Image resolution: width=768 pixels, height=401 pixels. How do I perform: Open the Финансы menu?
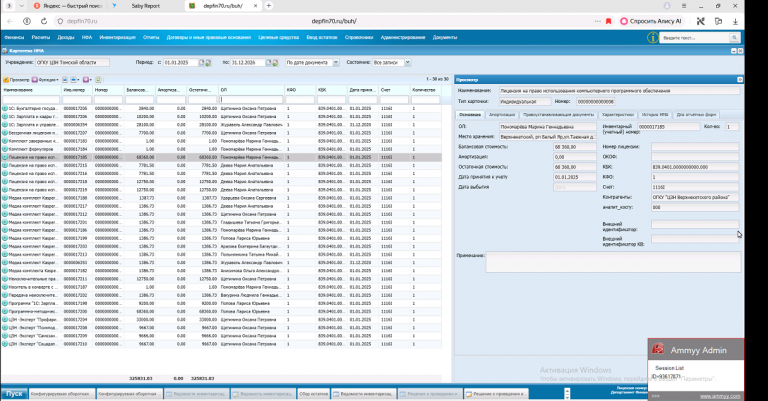[14, 37]
